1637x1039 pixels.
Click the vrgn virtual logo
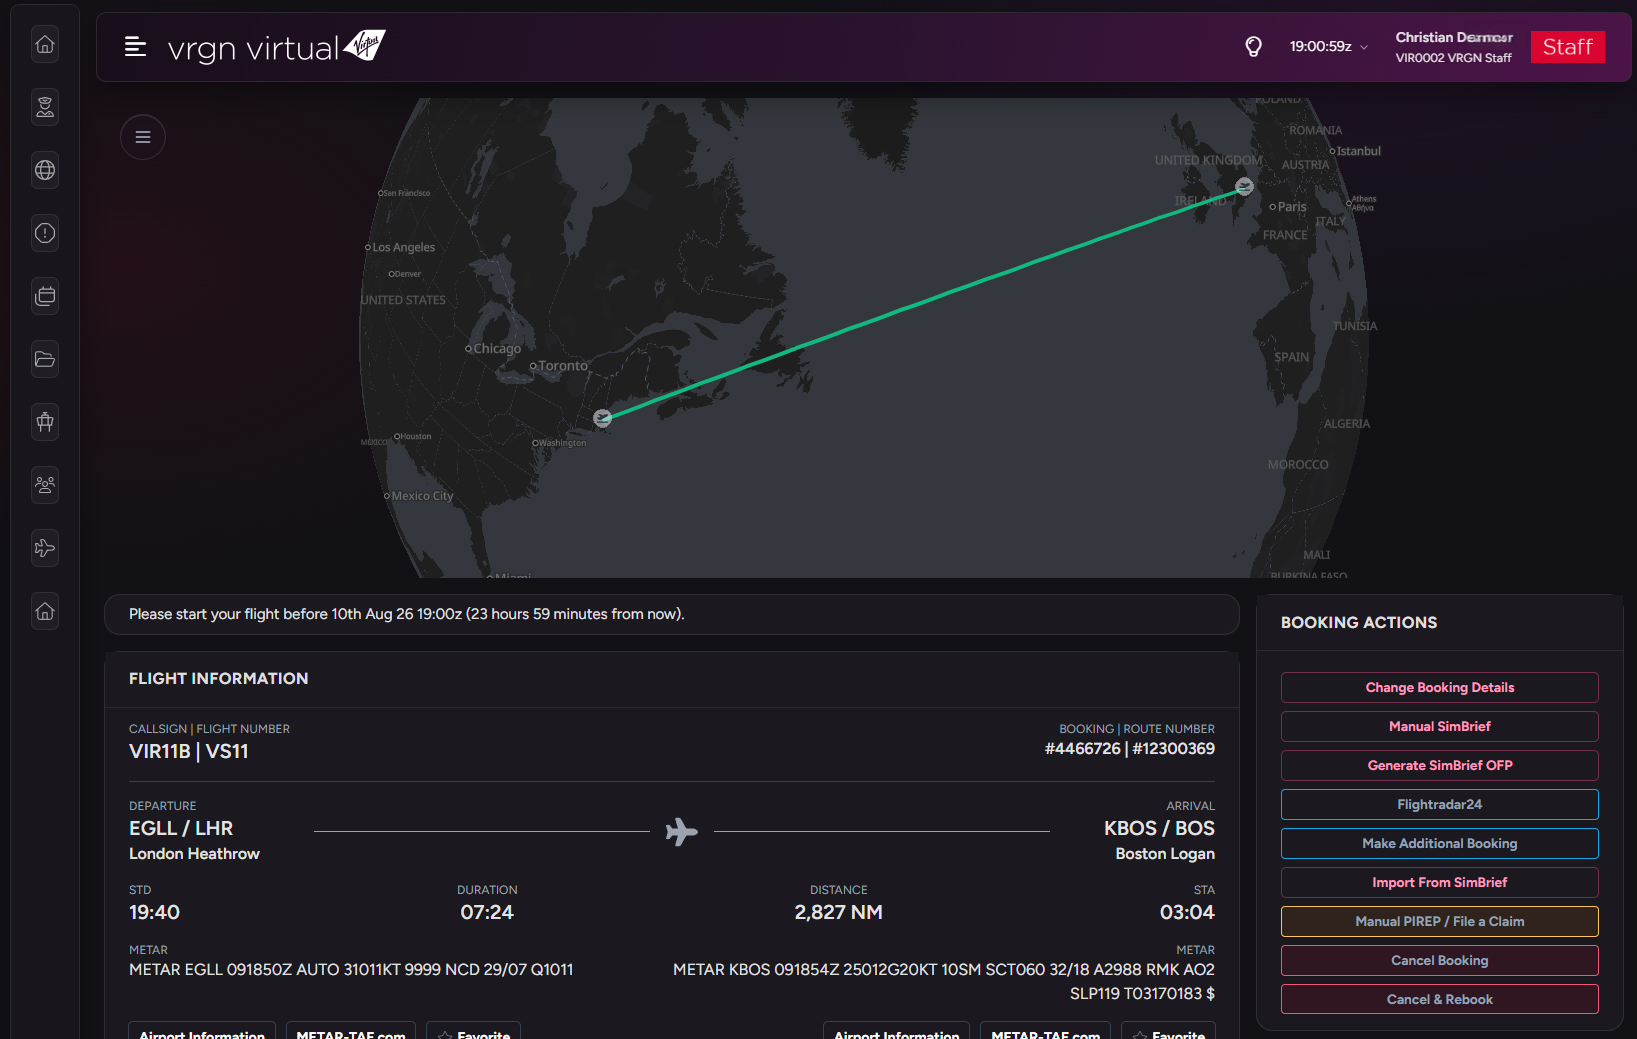pos(276,47)
